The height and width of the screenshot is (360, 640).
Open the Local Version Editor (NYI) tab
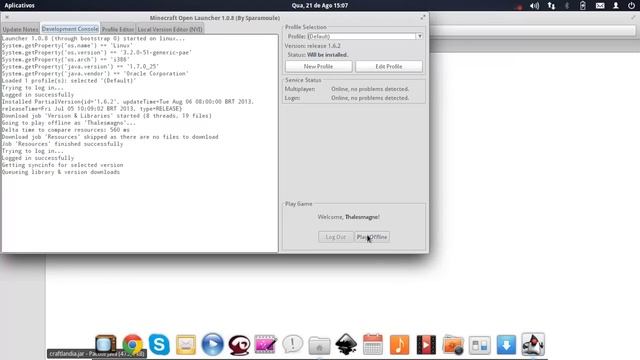tap(170, 29)
